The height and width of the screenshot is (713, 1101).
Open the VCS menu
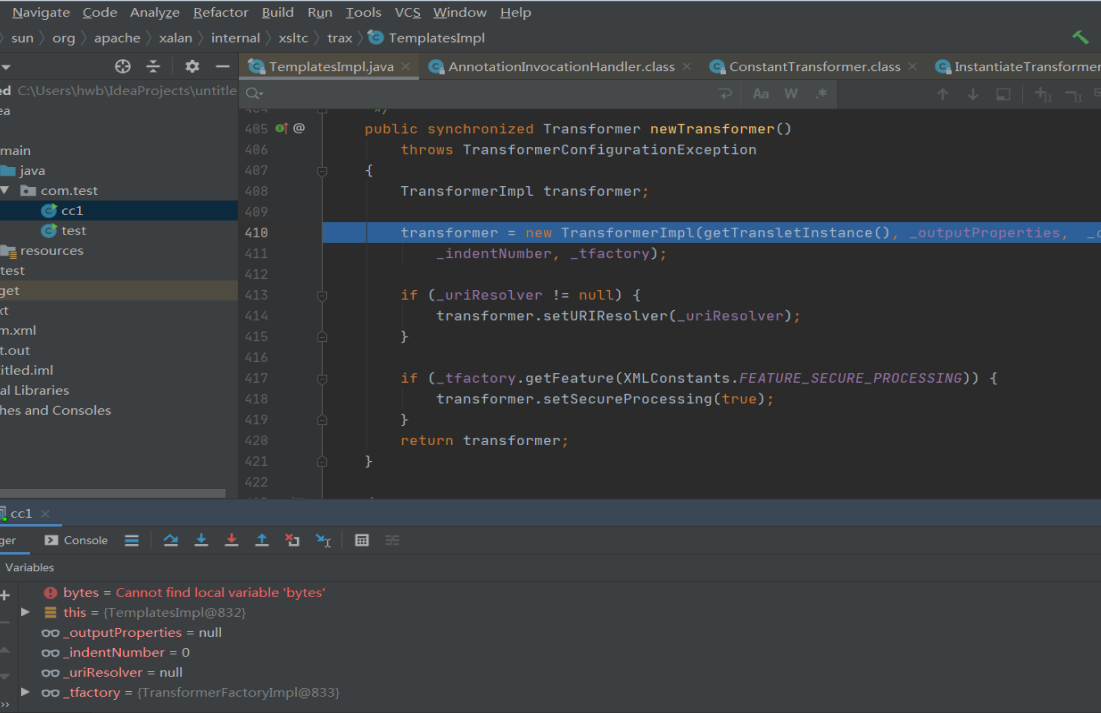click(407, 13)
